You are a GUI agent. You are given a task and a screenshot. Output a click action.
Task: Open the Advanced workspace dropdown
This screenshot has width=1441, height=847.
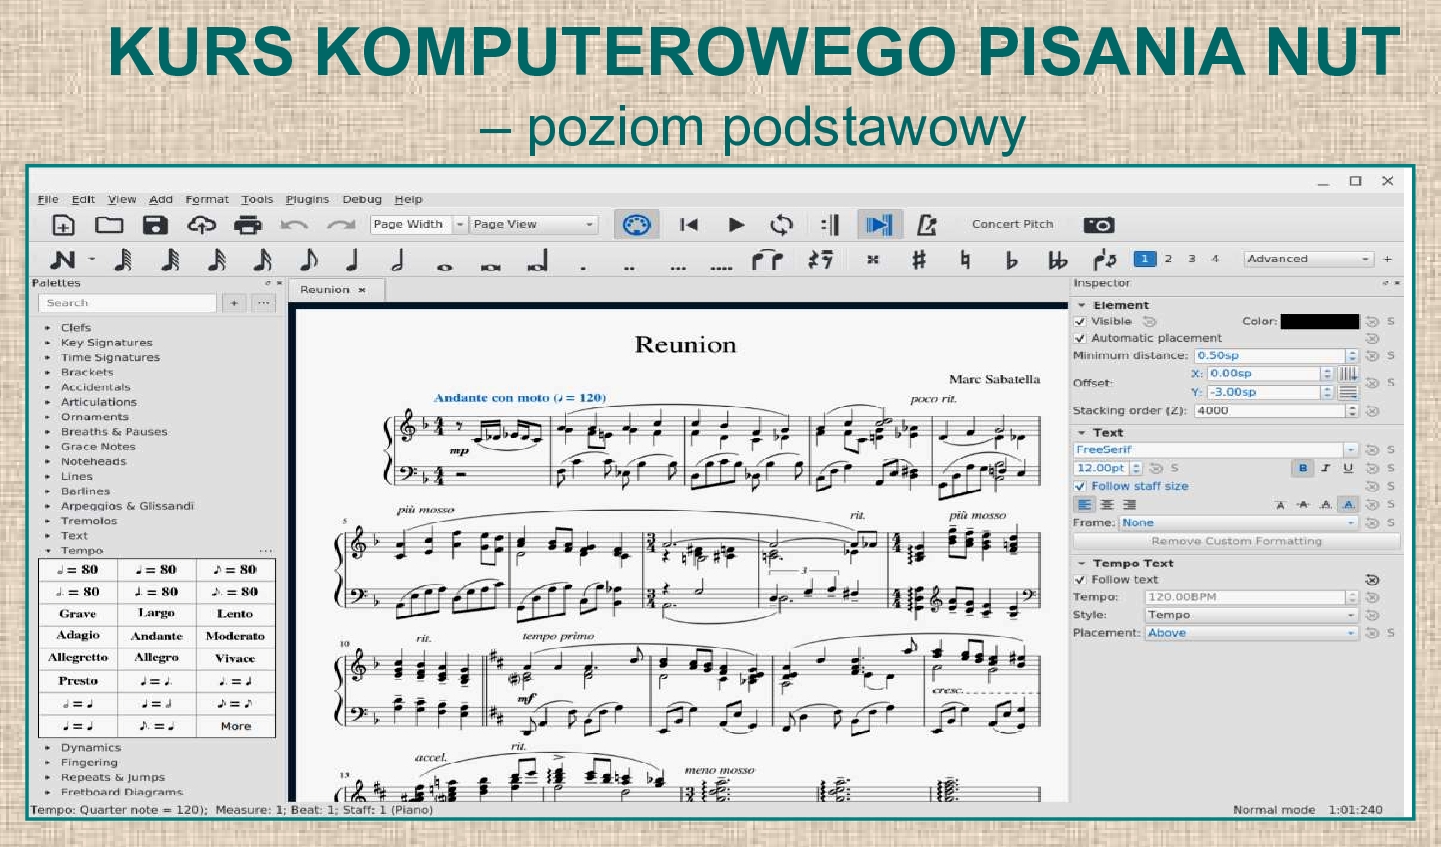tap(1308, 259)
